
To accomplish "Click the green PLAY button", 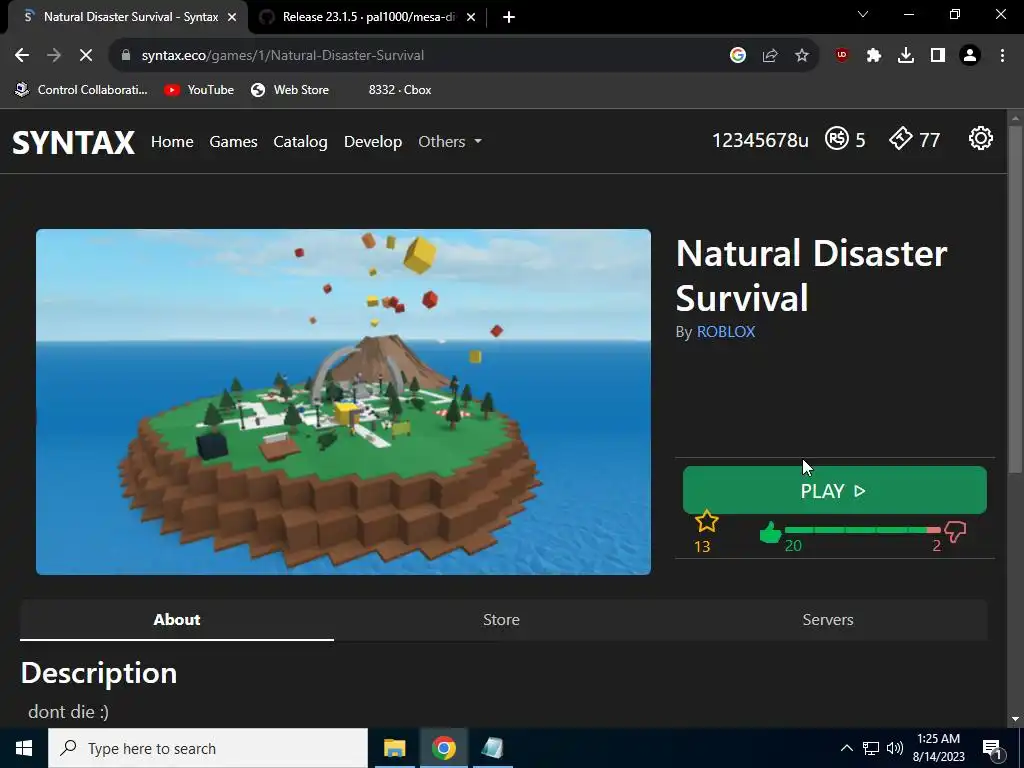I will (835, 490).
